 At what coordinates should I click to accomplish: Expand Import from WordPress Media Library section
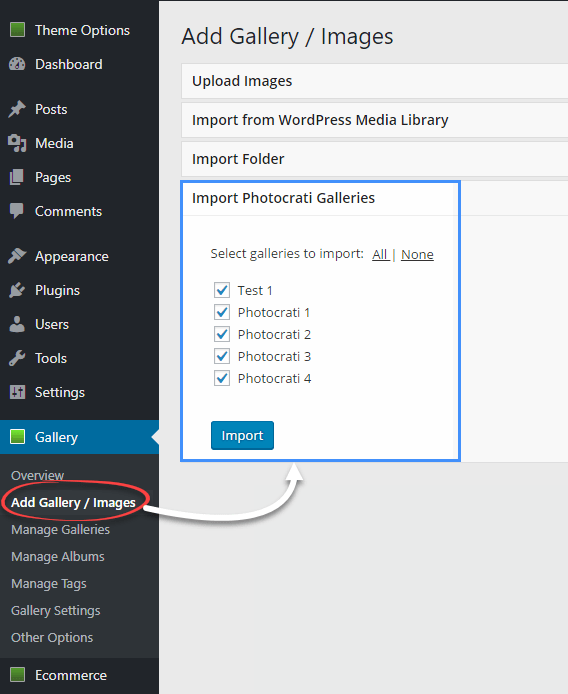click(x=375, y=120)
